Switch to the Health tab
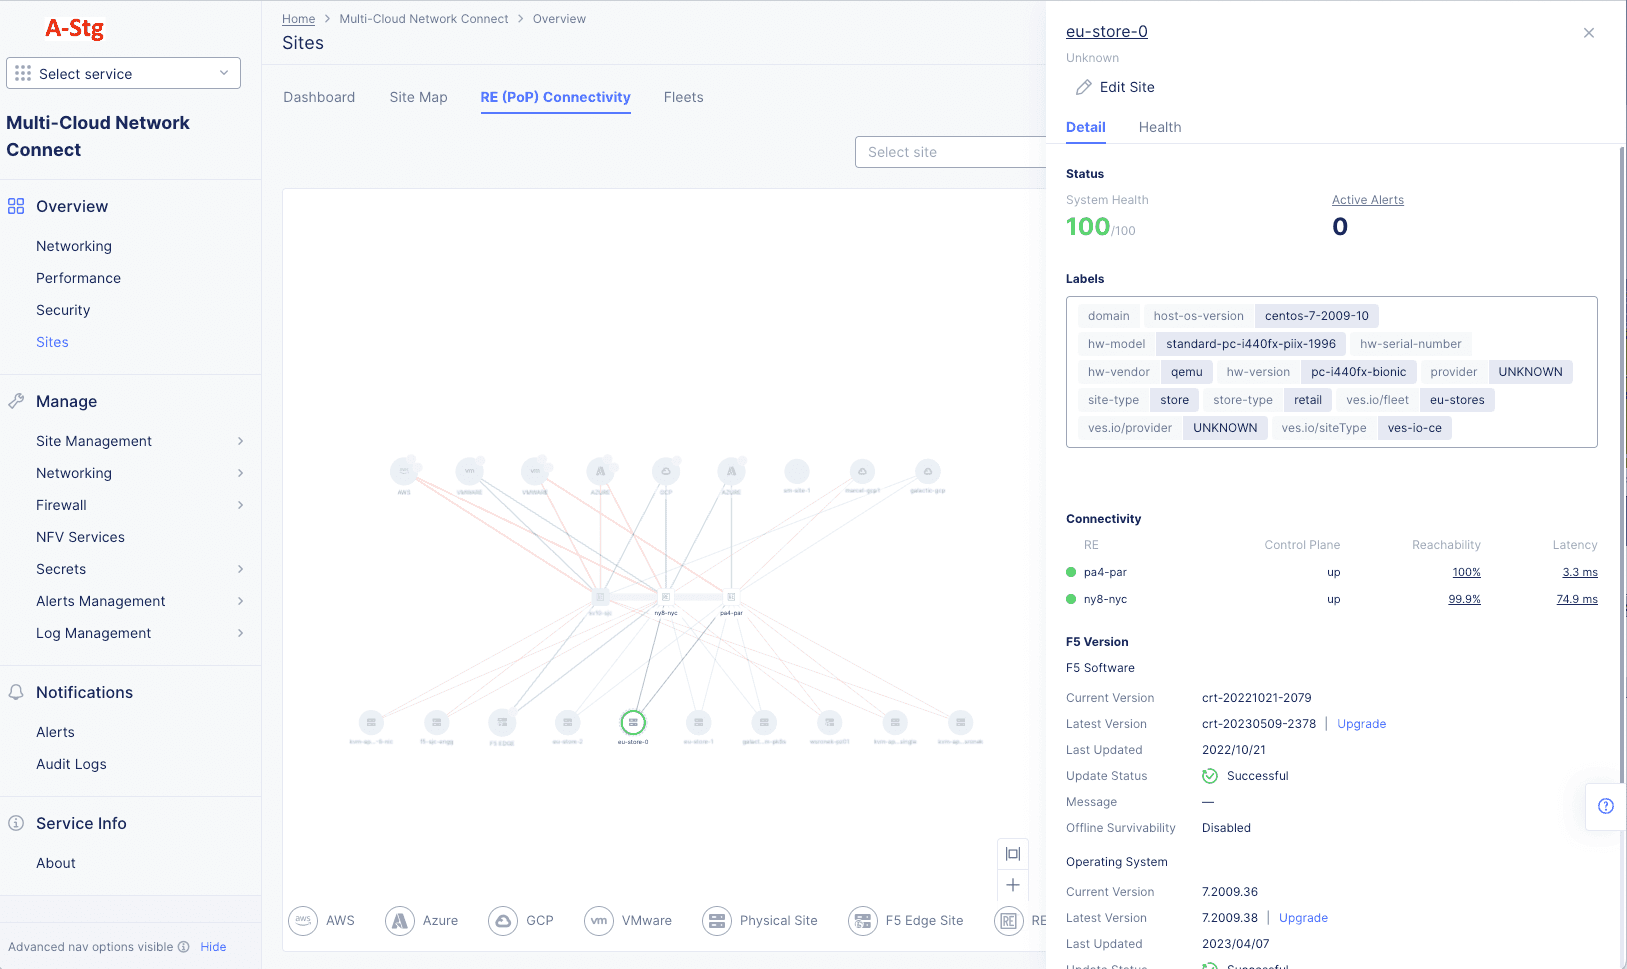1627x969 pixels. (1159, 127)
